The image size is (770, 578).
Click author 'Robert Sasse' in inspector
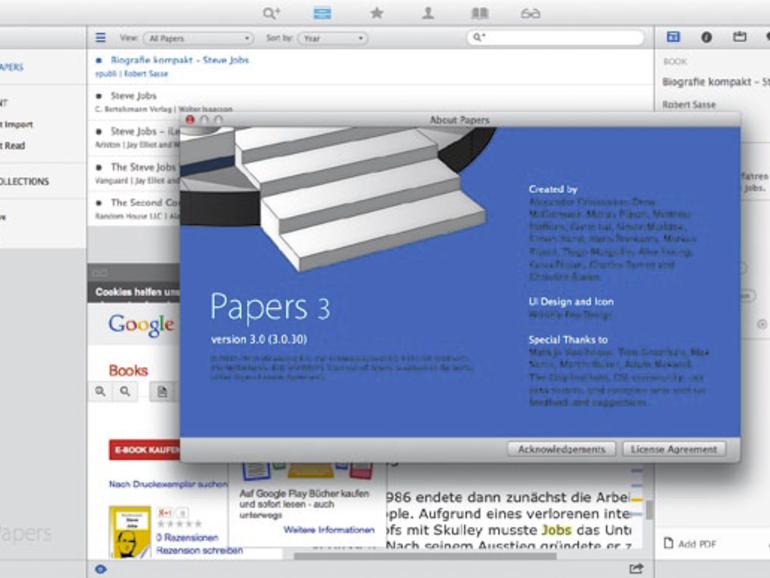[689, 105]
